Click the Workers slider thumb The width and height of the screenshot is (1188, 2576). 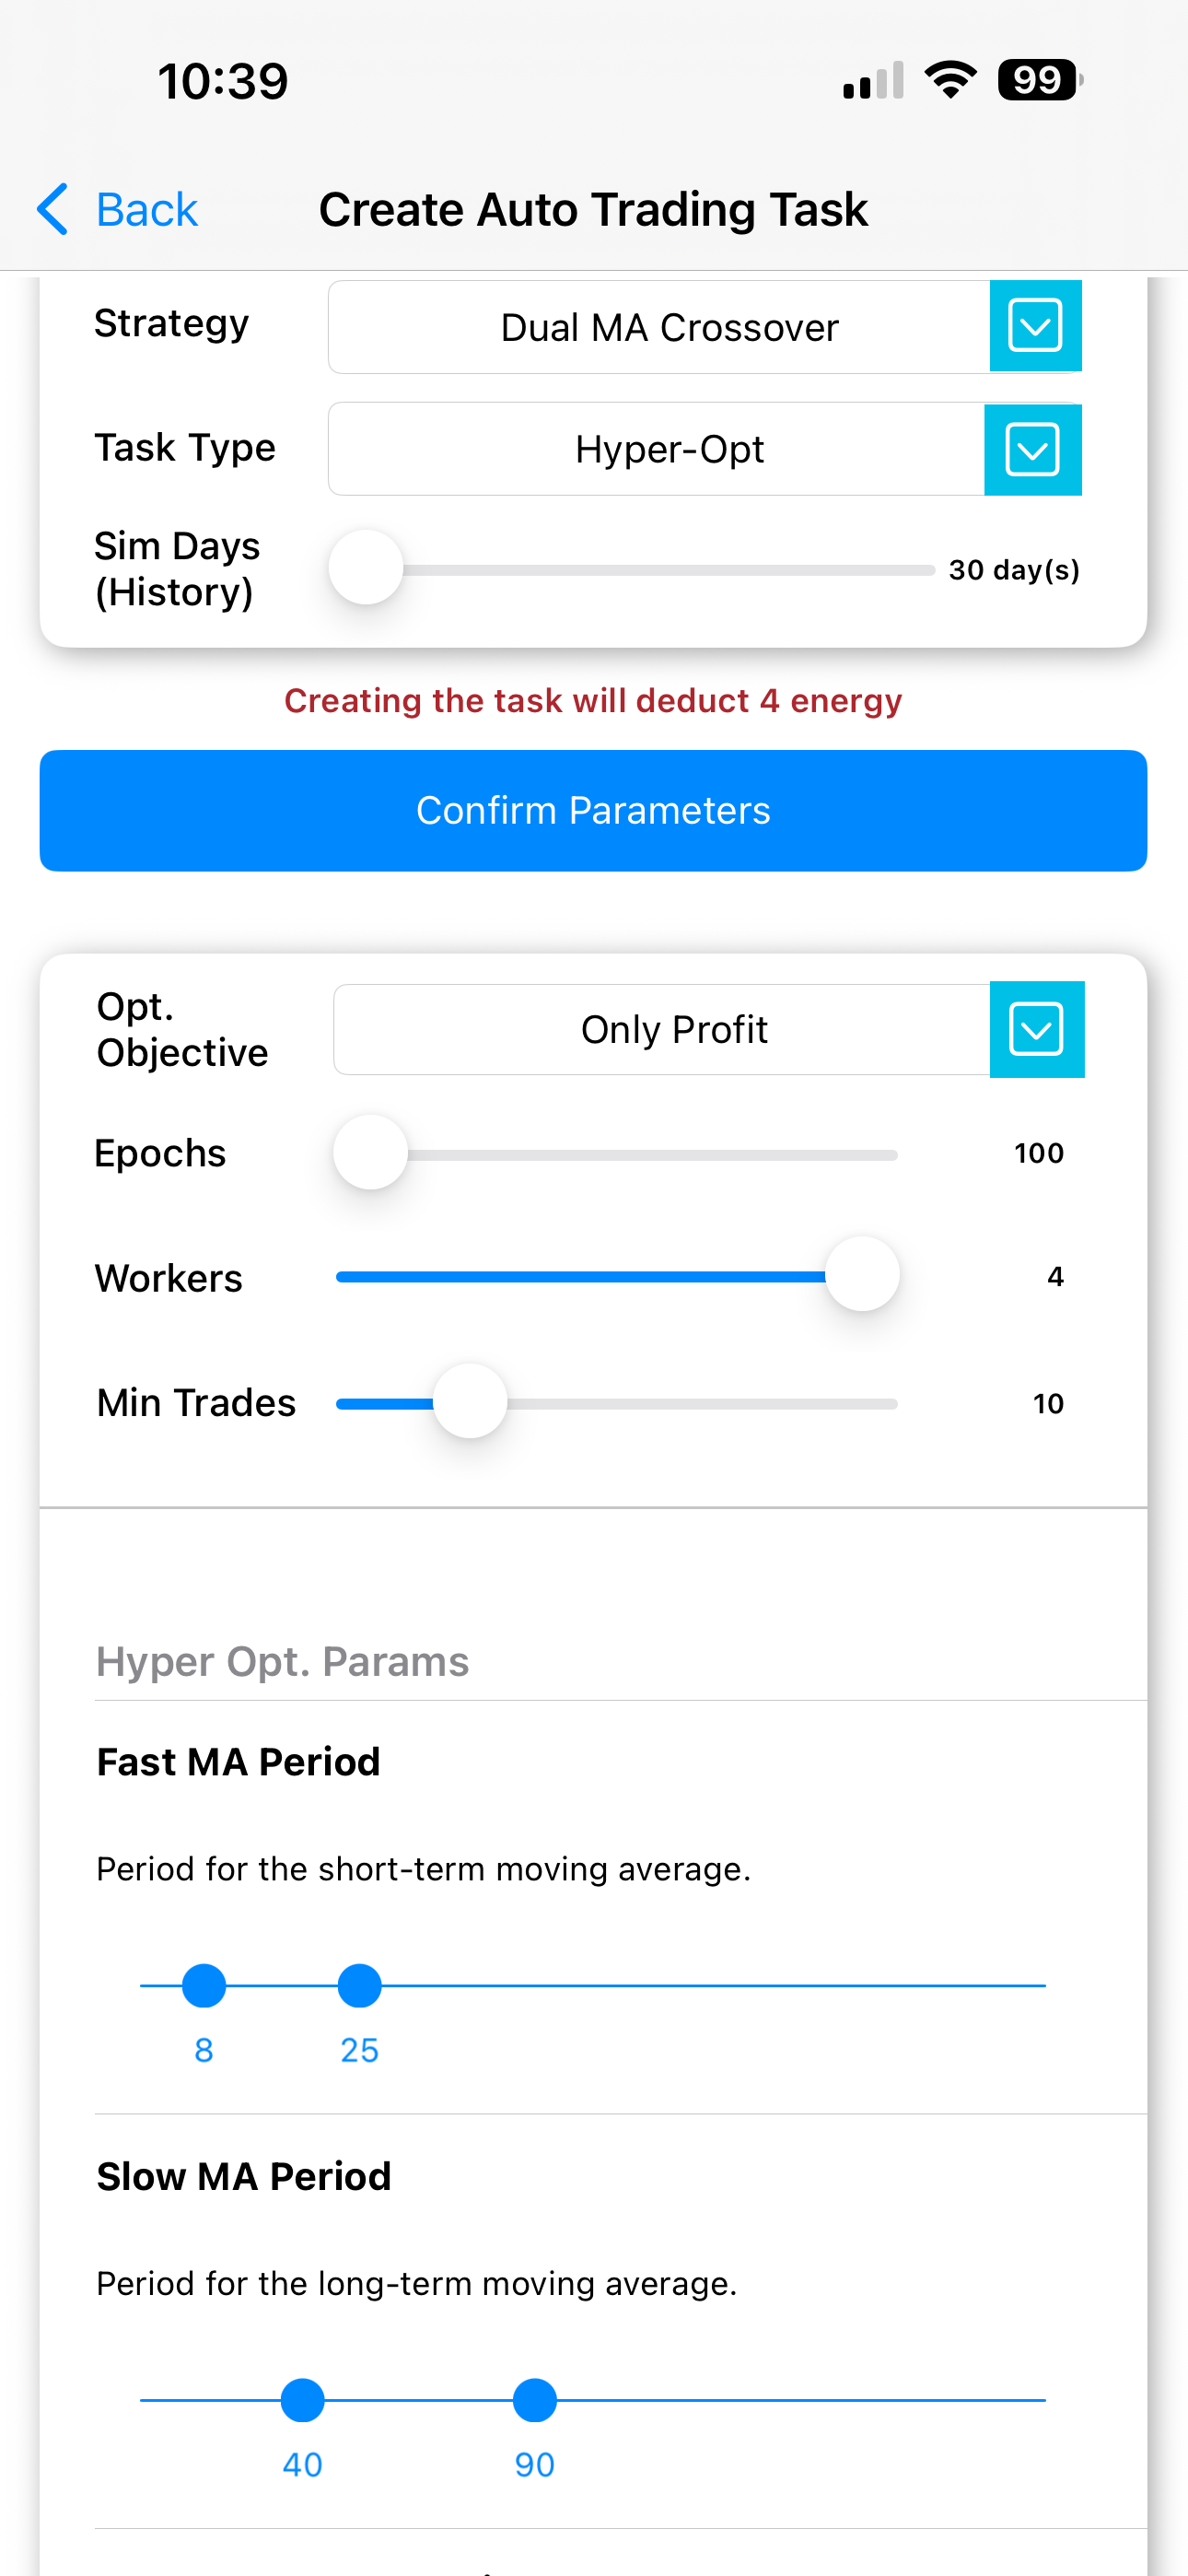pos(861,1275)
